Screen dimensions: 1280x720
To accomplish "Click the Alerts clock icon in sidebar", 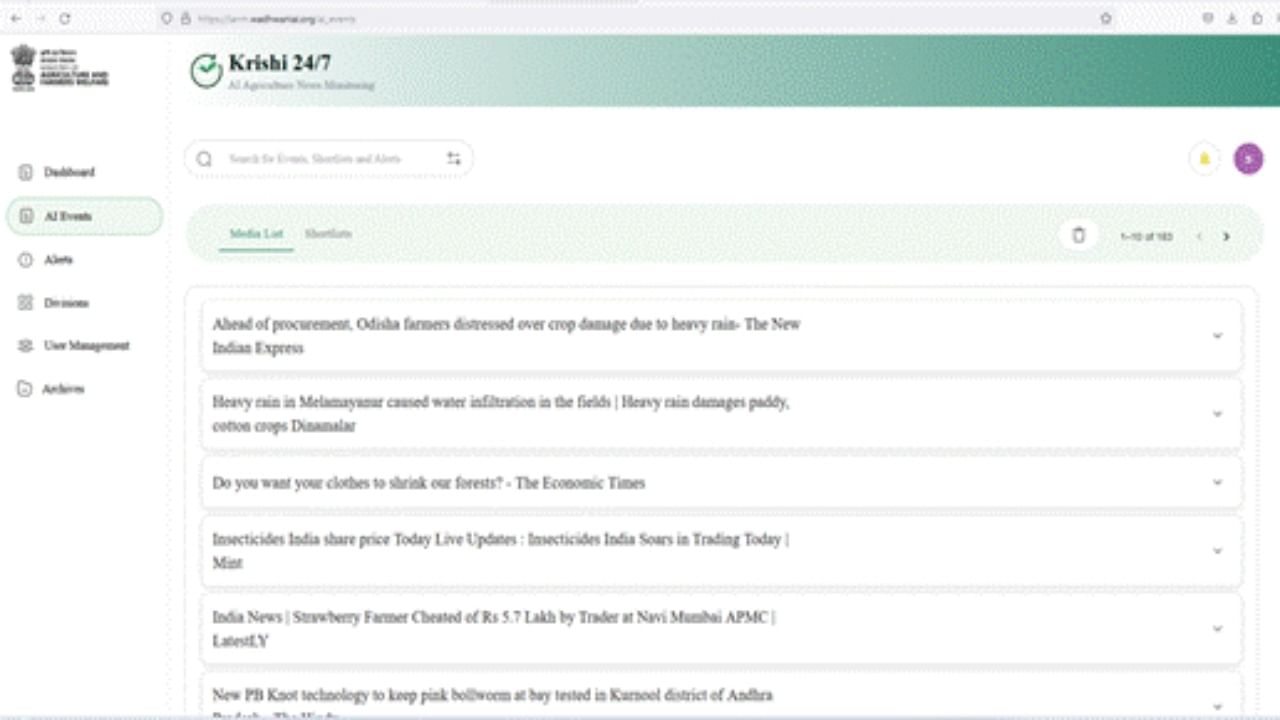I will [x=26, y=260].
